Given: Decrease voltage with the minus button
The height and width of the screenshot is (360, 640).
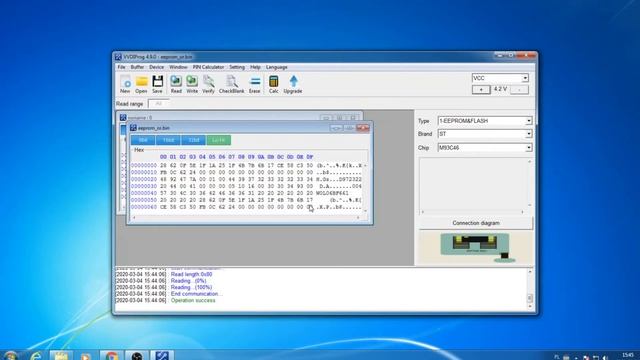Looking at the screenshot, I should [519, 89].
